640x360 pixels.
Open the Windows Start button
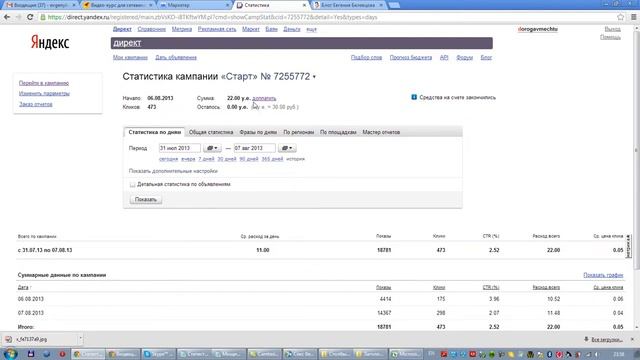click(x=10, y=353)
